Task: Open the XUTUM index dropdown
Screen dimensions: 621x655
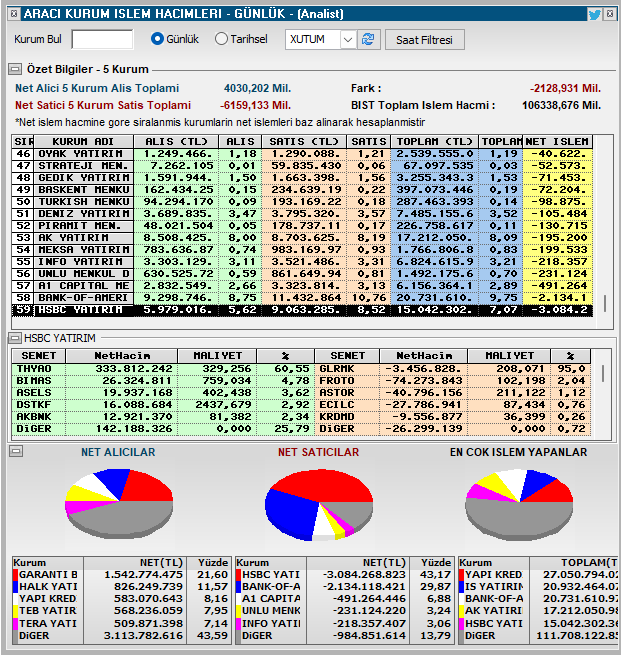Action: click(347, 39)
